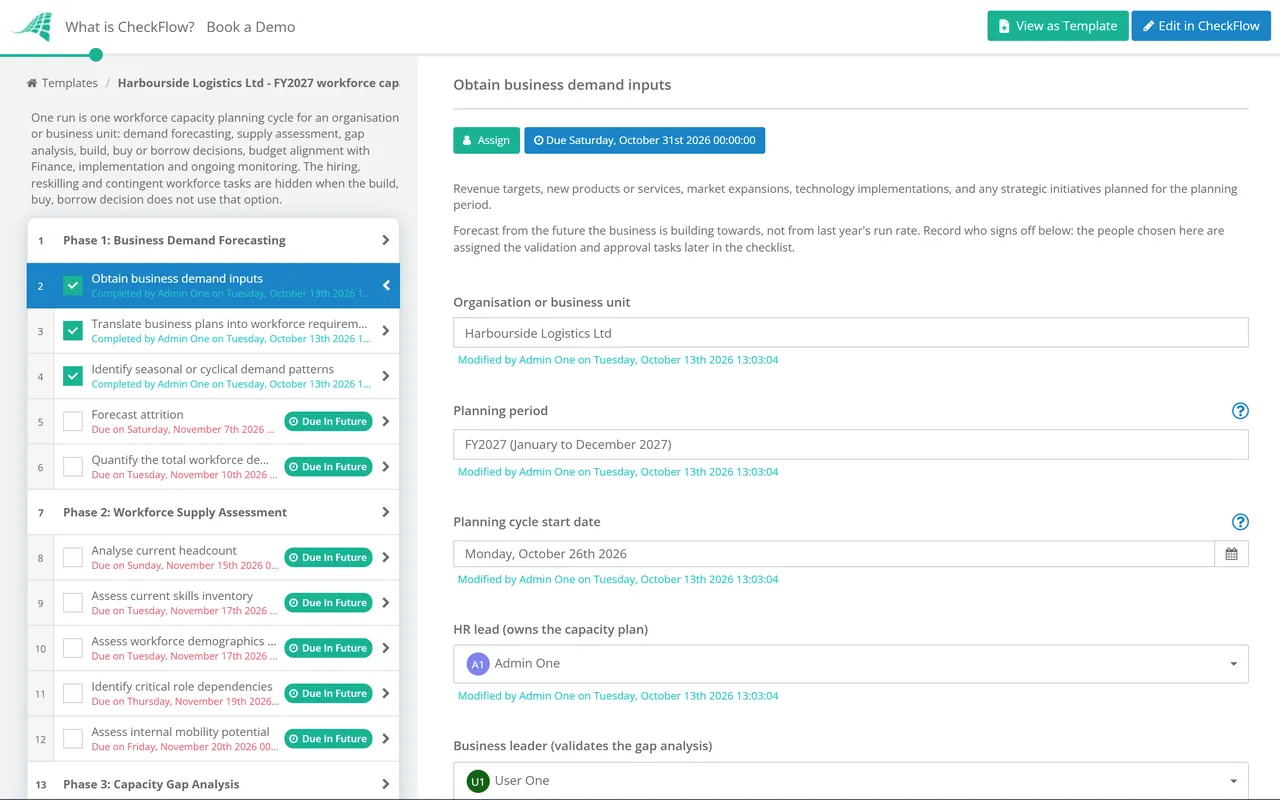Open What is CheckFlow? link
Image resolution: width=1280 pixels, height=800 pixels.
(130, 27)
